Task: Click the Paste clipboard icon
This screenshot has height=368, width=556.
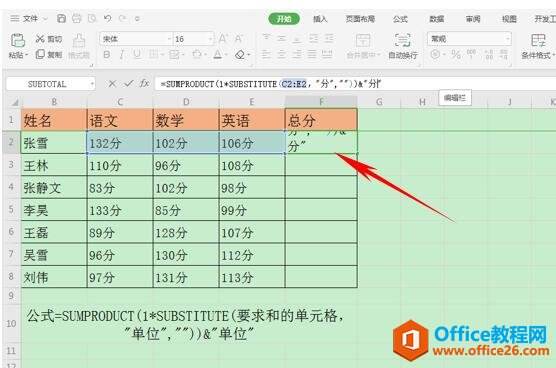Action: [x=17, y=40]
